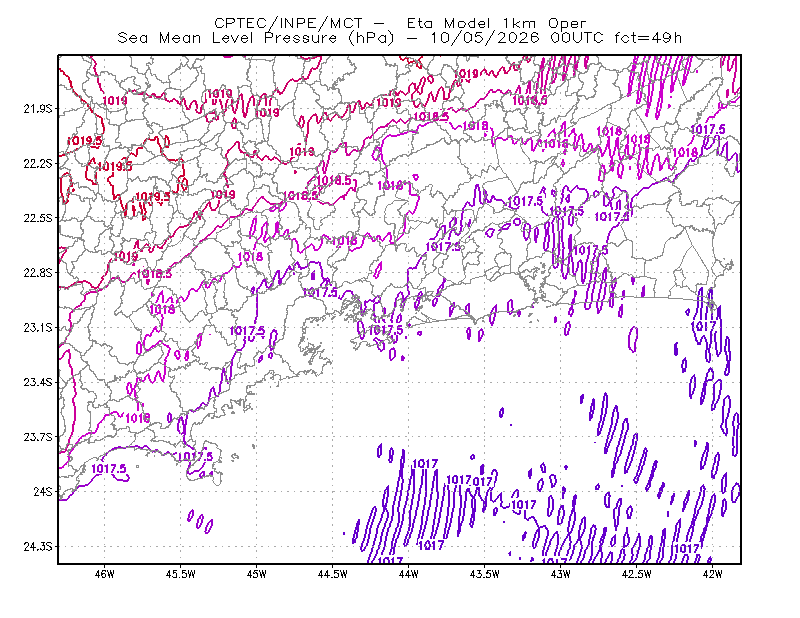Viewport: 800px width, 618px height.
Task: Click the 22.5S latitude axis label
Action: [x=38, y=218]
